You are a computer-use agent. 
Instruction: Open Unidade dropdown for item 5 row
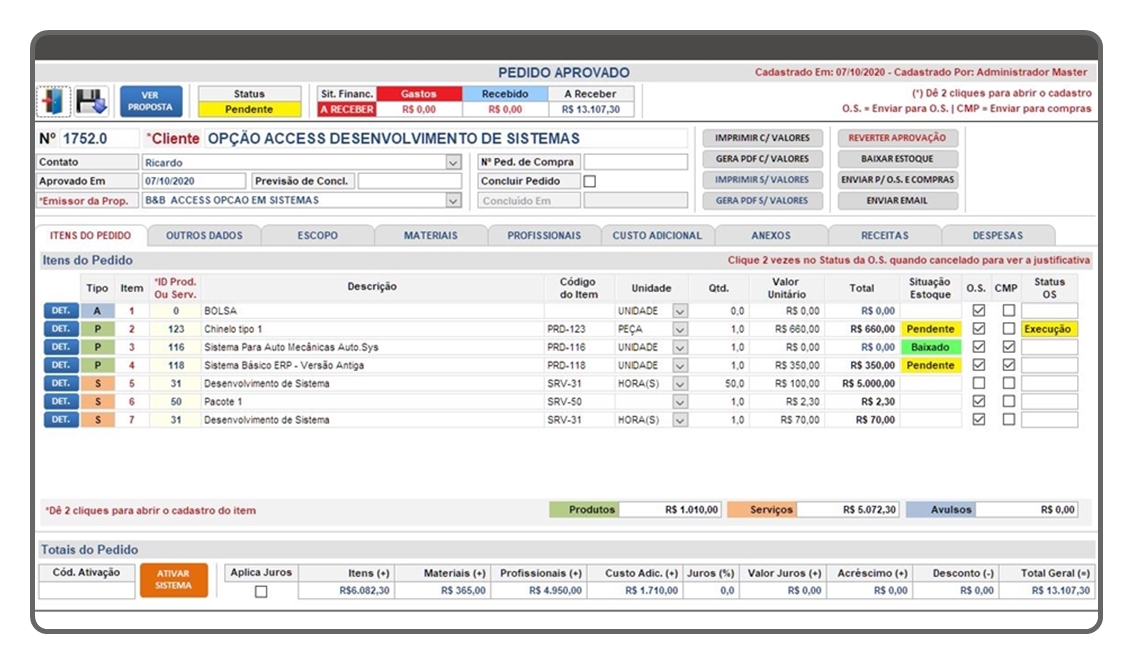point(680,383)
